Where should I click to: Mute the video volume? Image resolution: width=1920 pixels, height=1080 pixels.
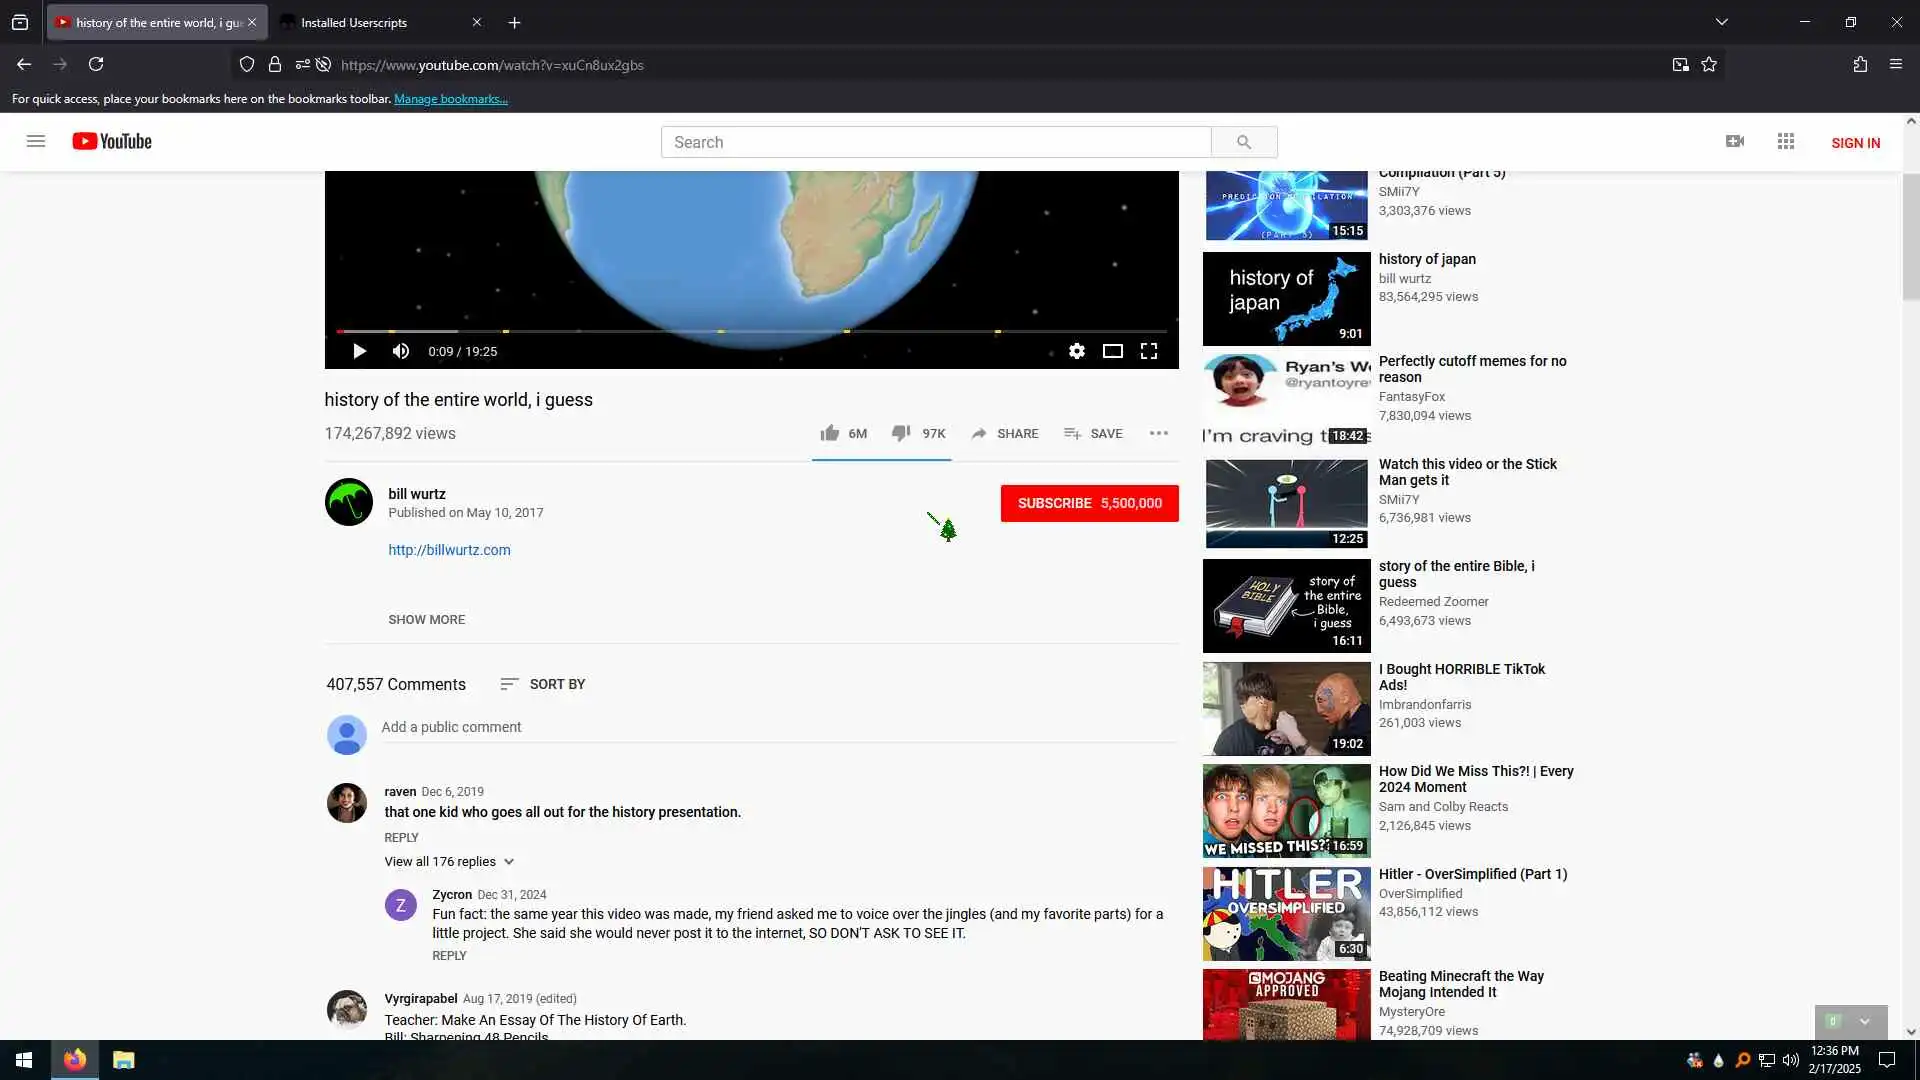[x=401, y=351]
